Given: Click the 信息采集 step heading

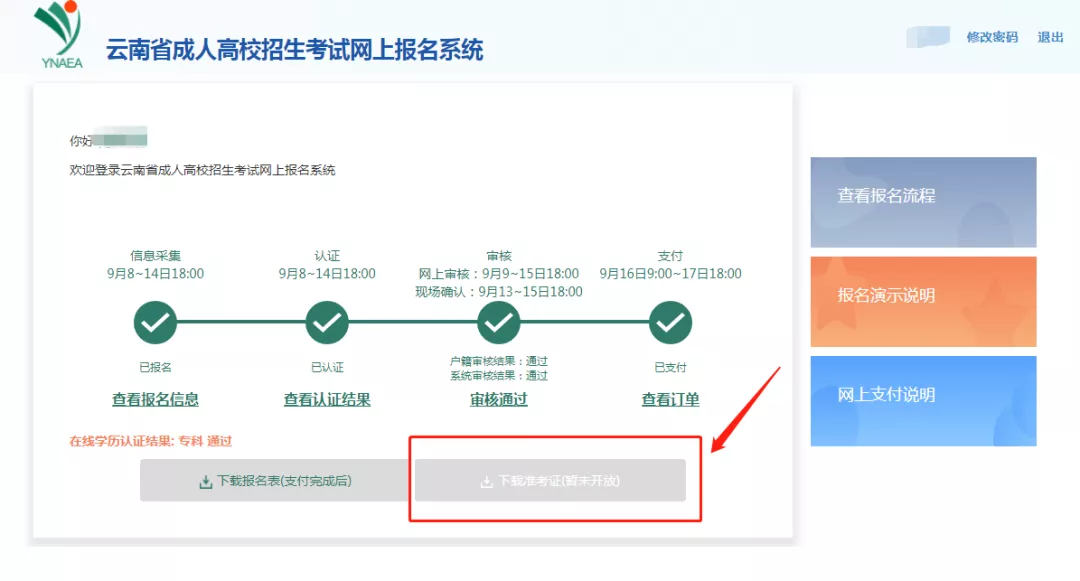Looking at the screenshot, I should 155,255.
